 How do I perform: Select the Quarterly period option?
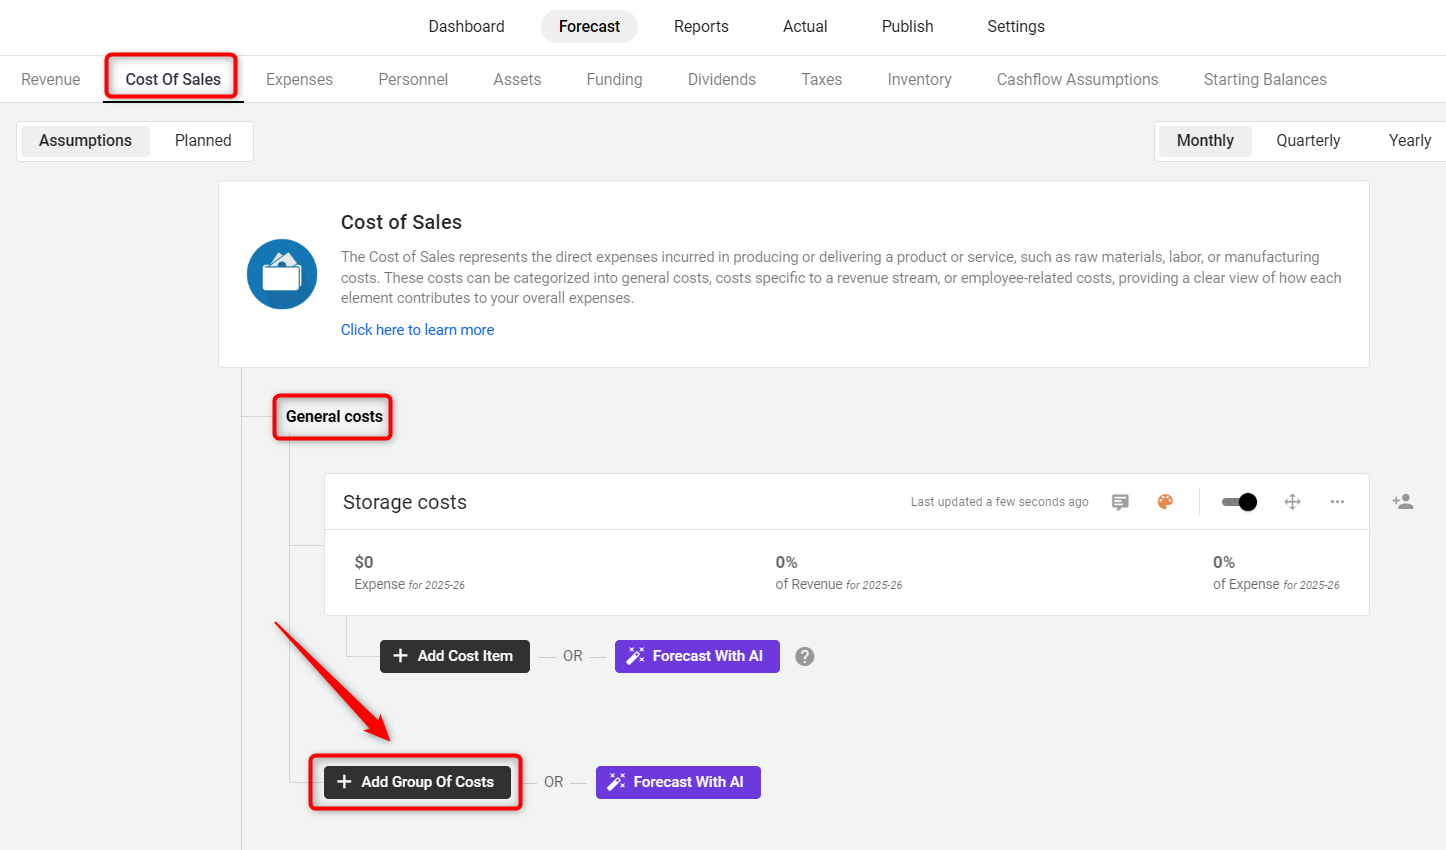point(1307,141)
